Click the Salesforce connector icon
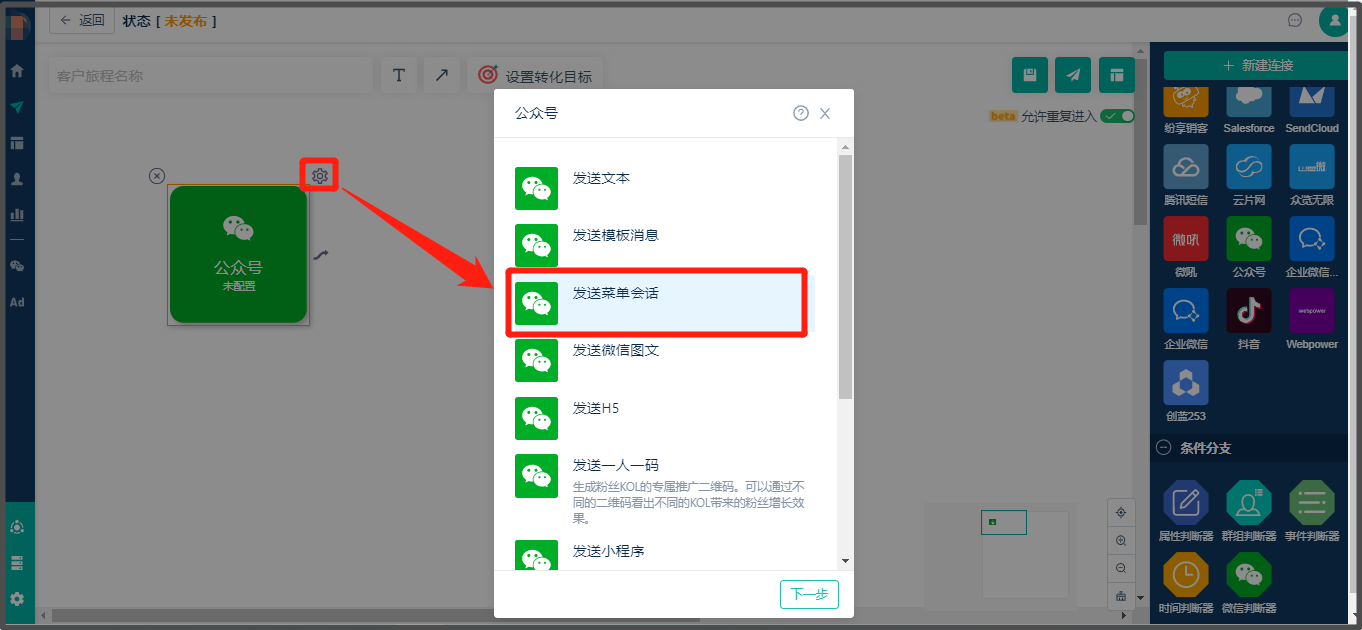Screen dimensions: 1362x630 click(1248, 100)
